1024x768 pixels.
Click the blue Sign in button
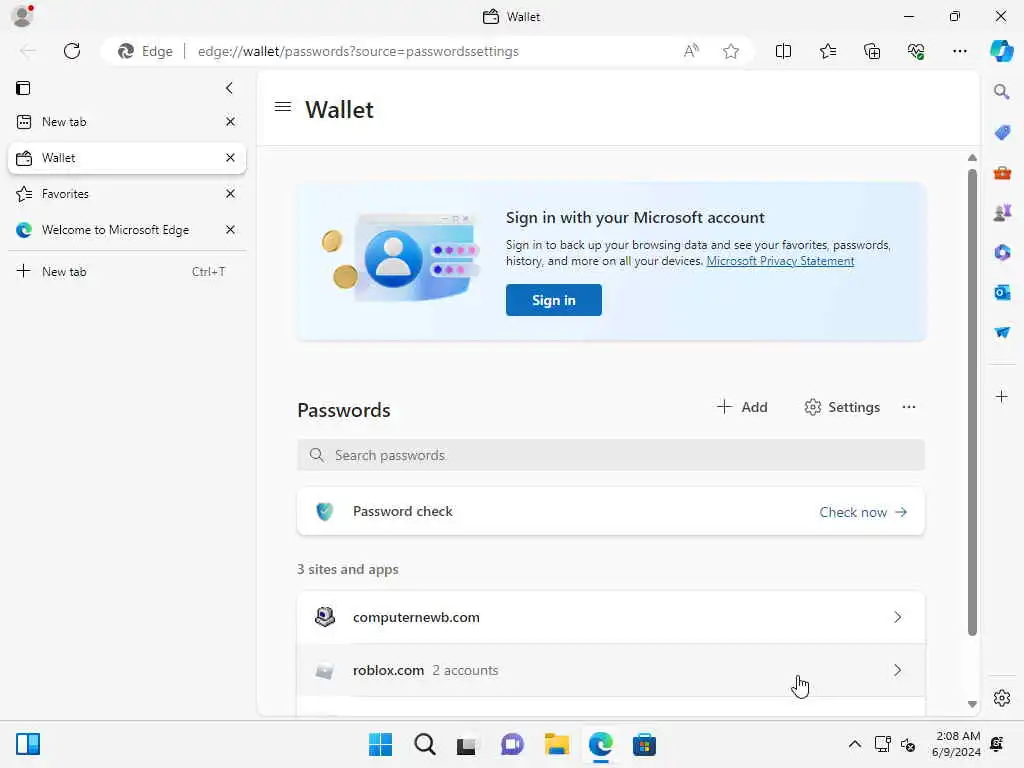[553, 300]
